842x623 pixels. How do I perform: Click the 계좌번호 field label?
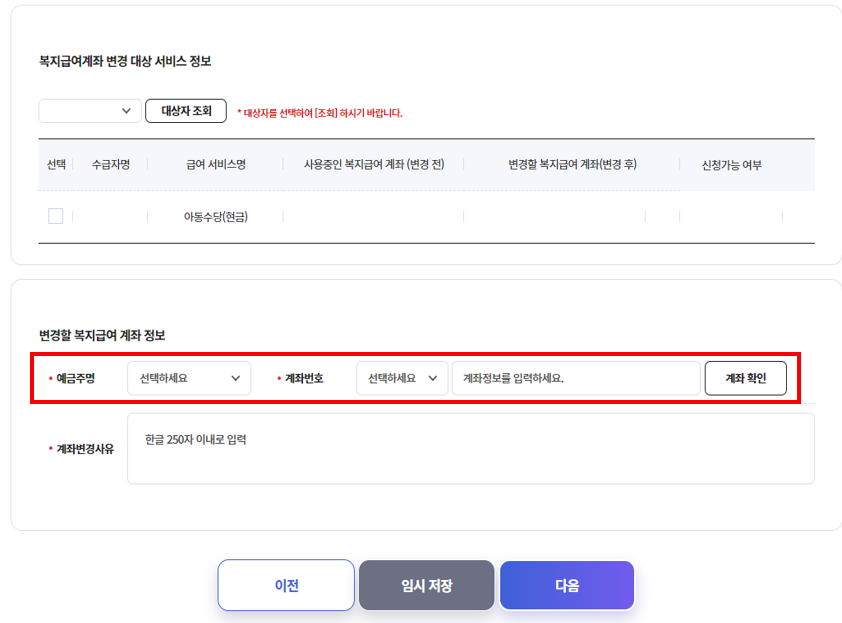[x=304, y=378]
